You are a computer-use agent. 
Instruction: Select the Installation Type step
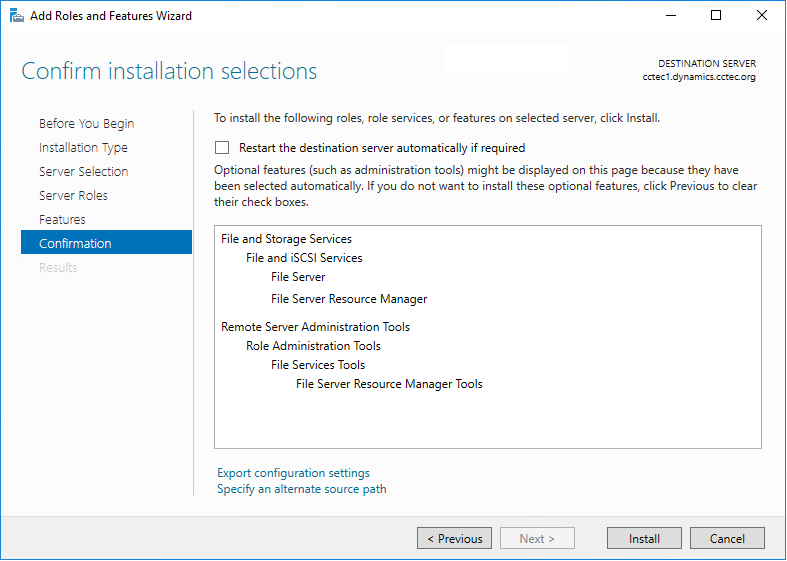[83, 148]
